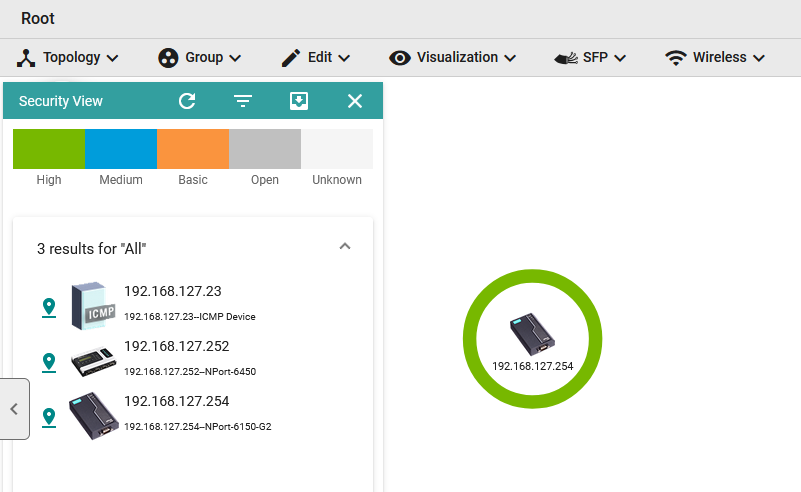Open the Edit dropdown menu
801x492 pixels.
click(315, 58)
